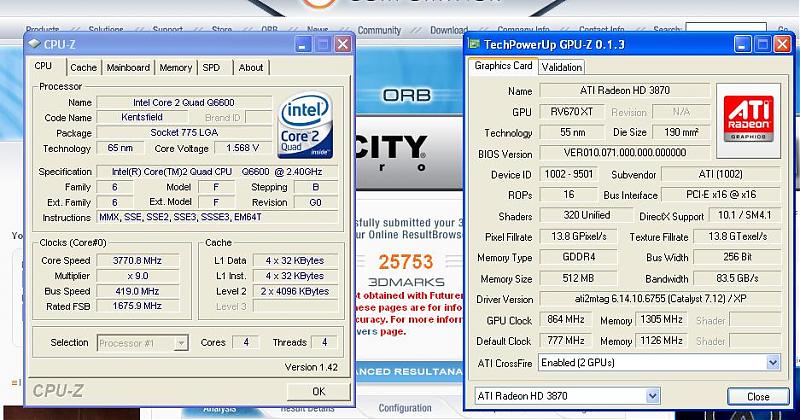Viewport: 800px width, 420px height.
Task: Open the Validation tab in GPU-Z
Action: tap(561, 67)
